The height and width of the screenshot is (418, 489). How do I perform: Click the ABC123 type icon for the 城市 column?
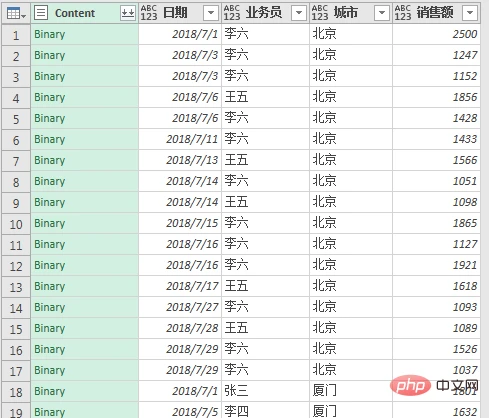pos(320,13)
